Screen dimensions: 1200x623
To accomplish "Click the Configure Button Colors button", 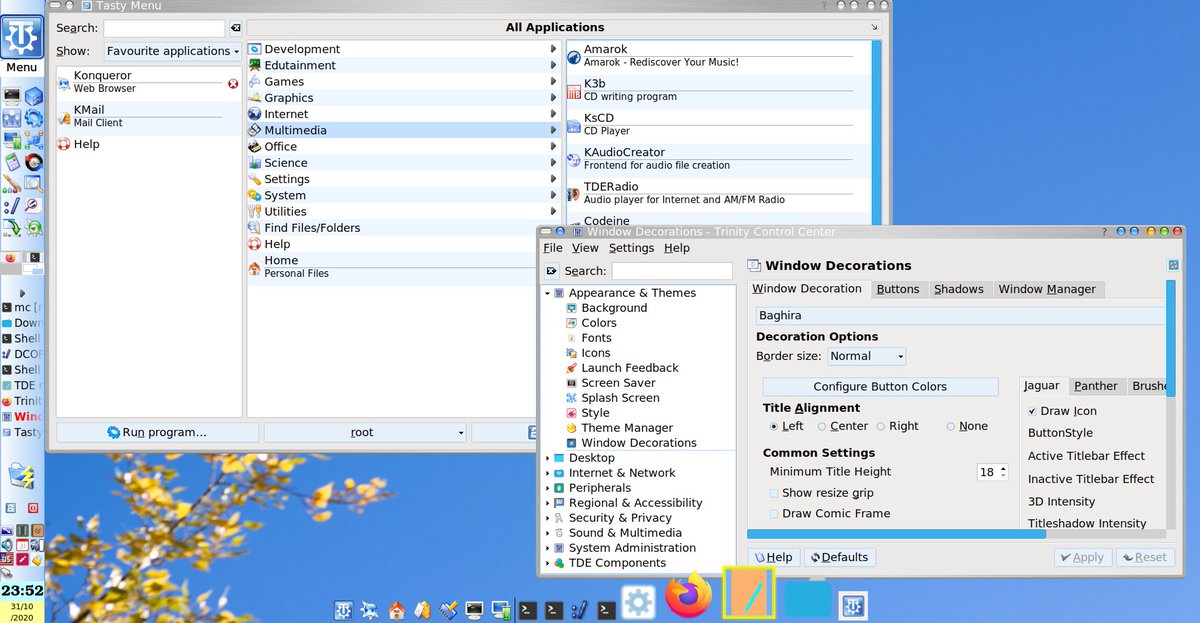I will (880, 387).
